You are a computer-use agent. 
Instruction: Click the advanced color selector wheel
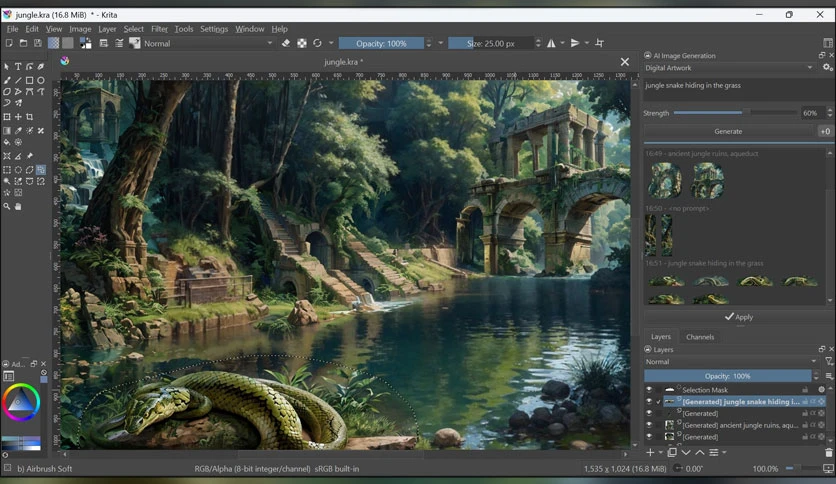tap(21, 402)
